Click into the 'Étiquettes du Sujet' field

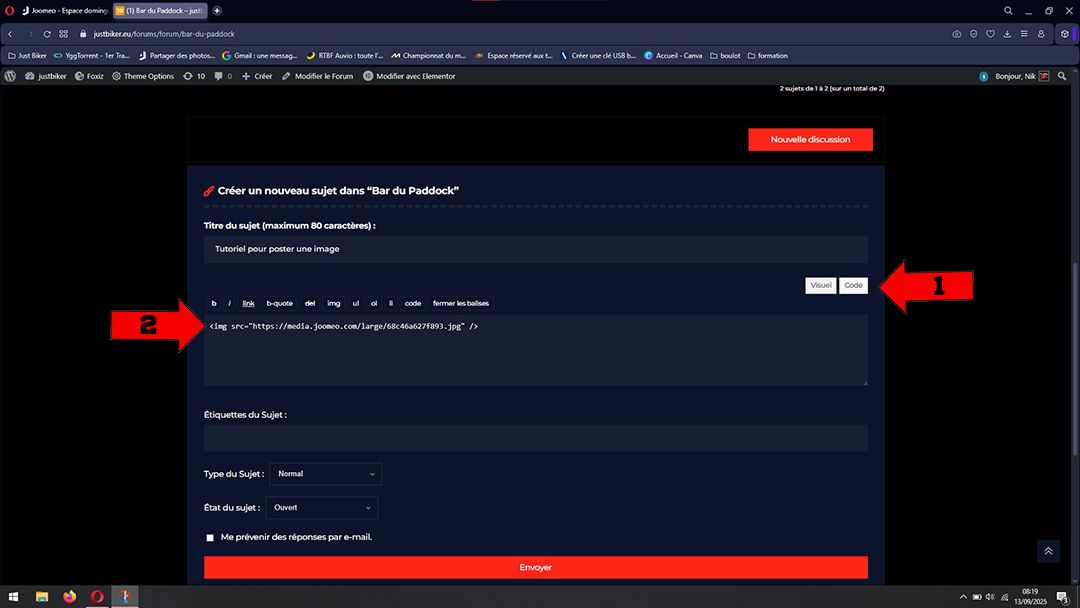click(x=535, y=438)
